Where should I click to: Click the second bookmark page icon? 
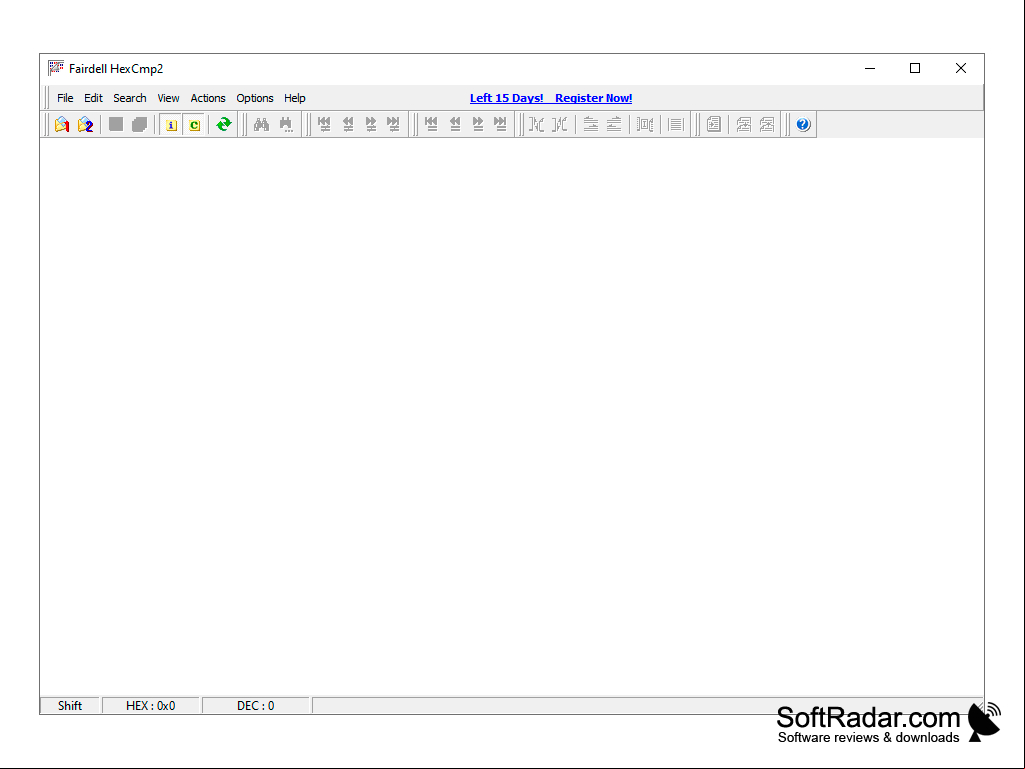point(767,124)
